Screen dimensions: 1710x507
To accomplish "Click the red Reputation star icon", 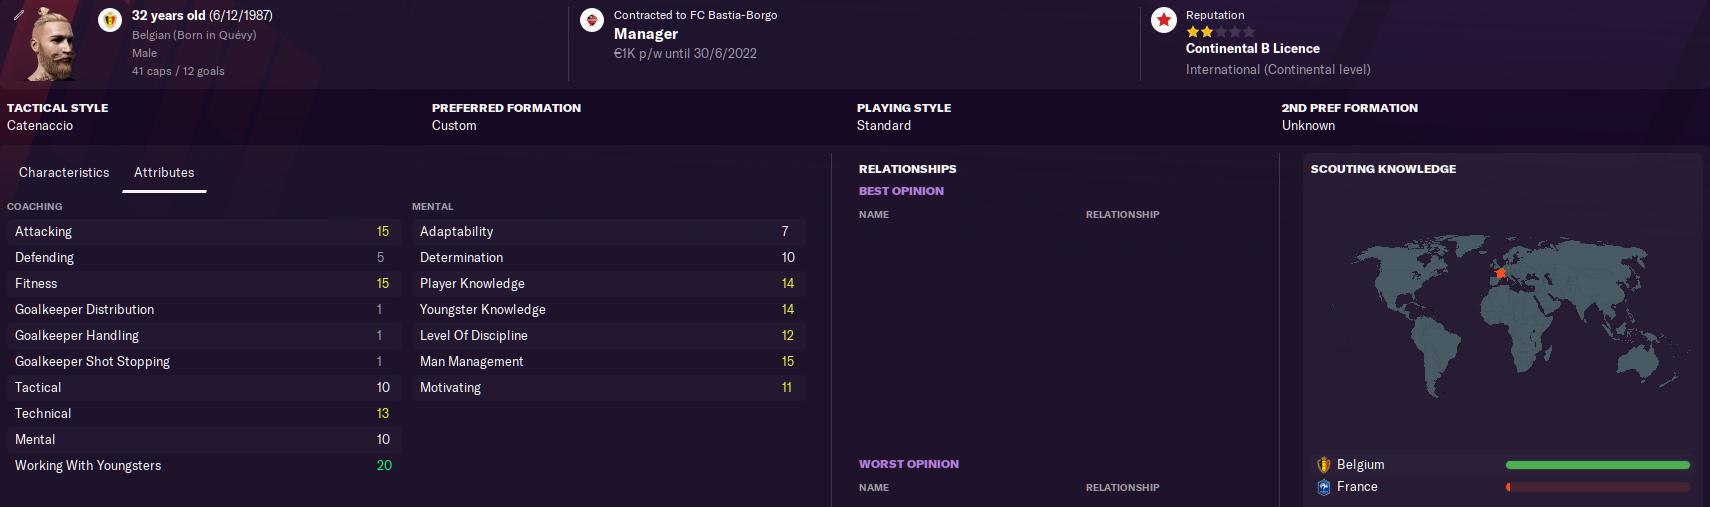I will pyautogui.click(x=1164, y=20).
